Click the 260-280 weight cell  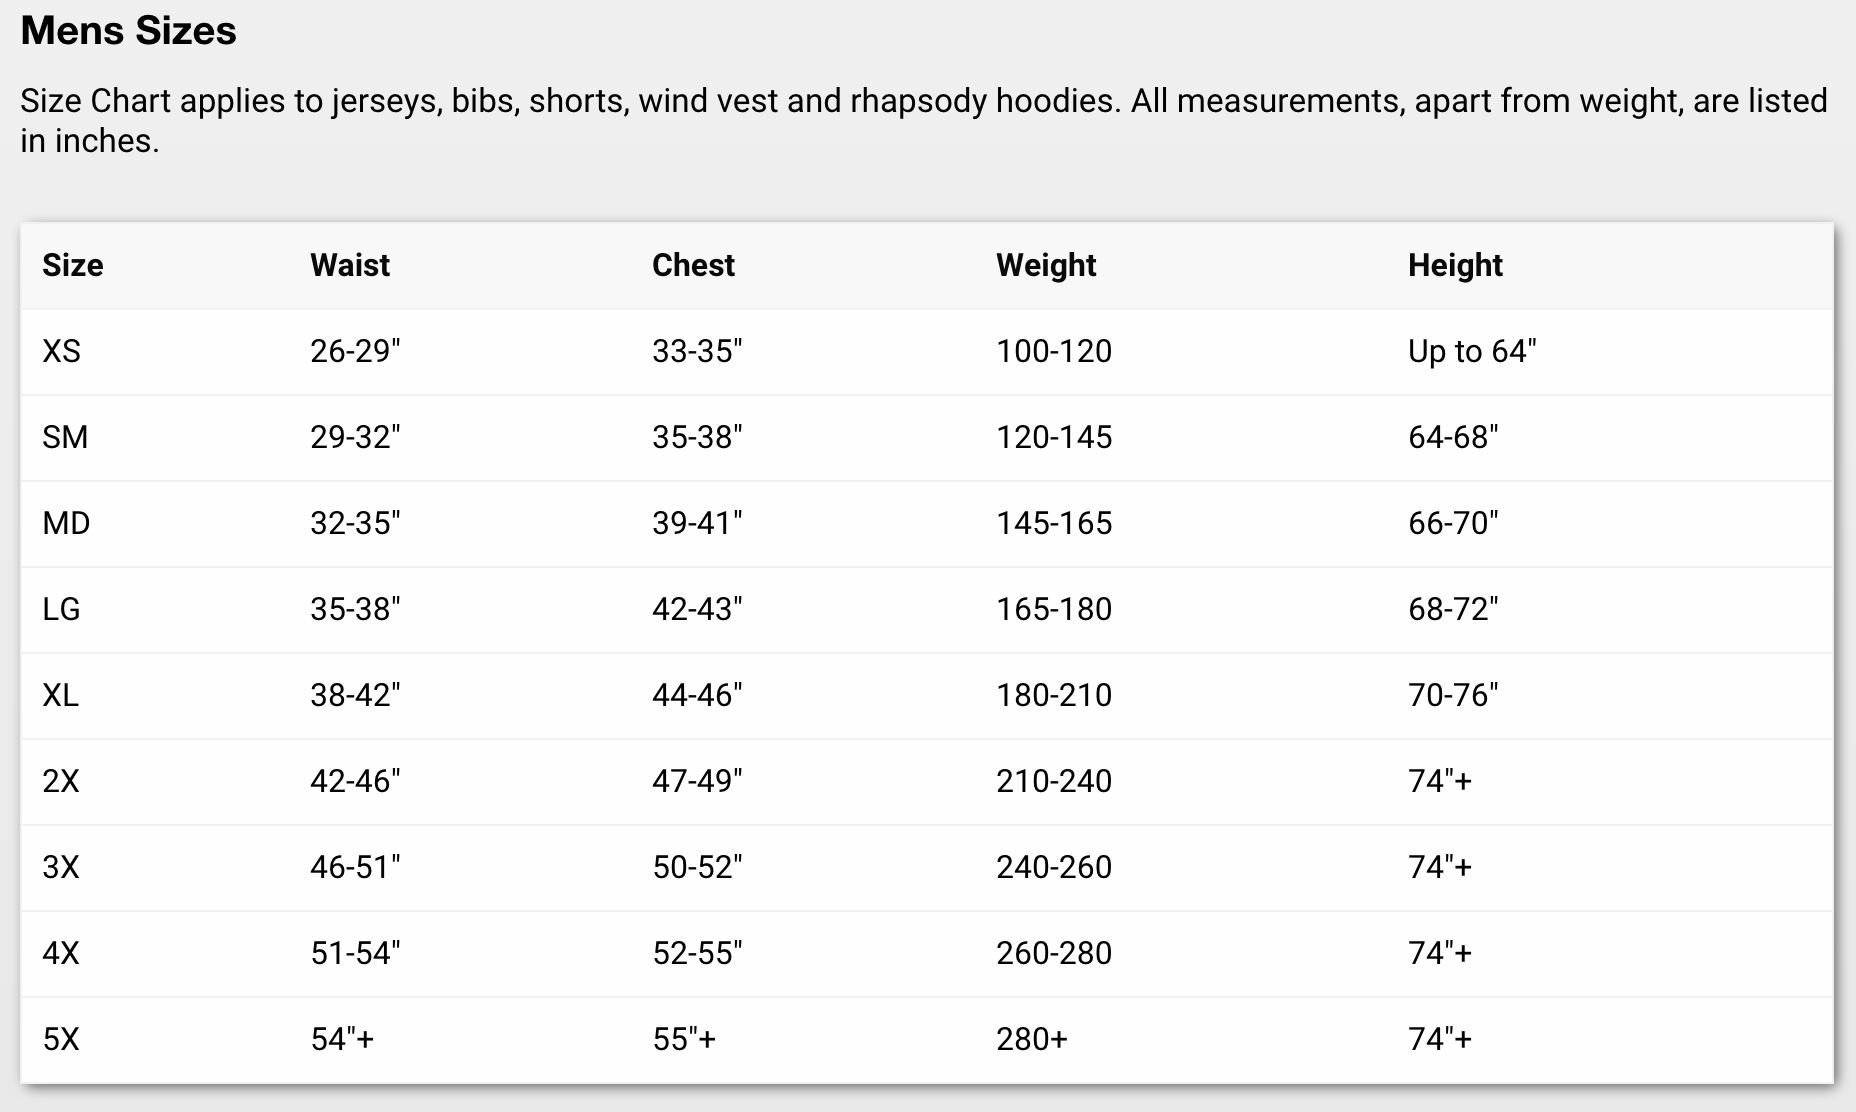coord(1054,953)
